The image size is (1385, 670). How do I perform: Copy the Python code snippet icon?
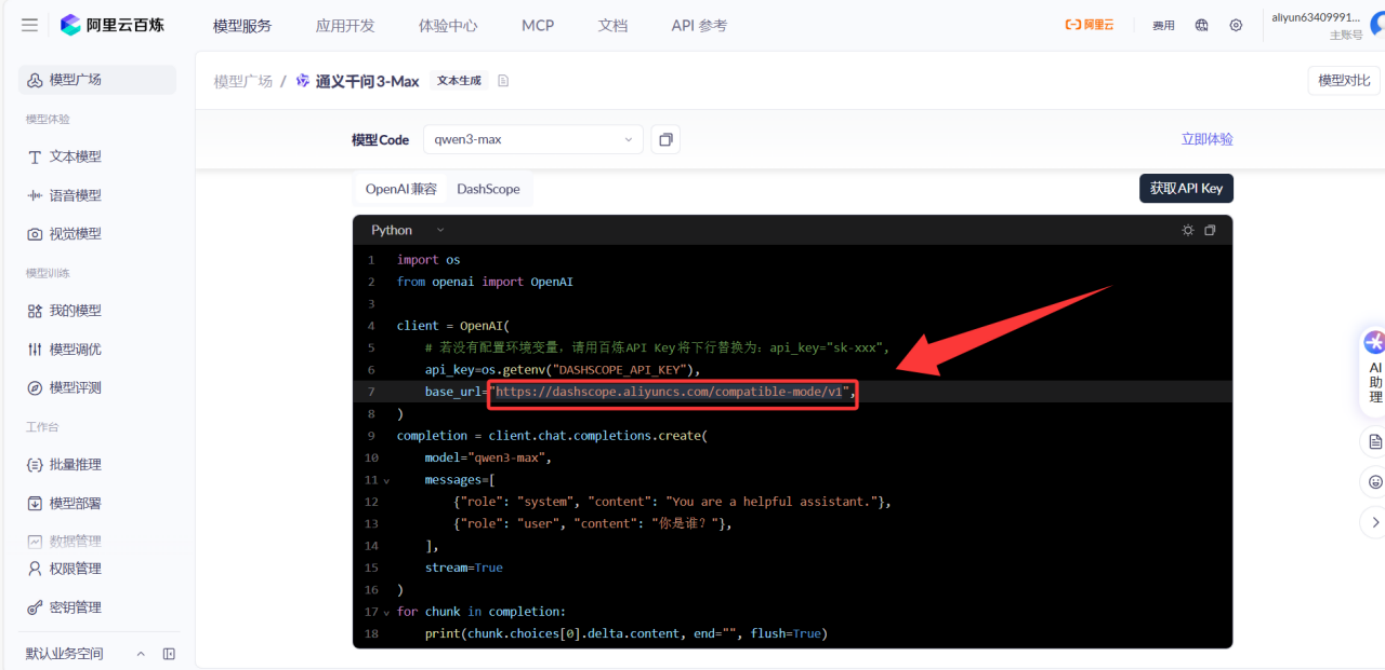(x=1210, y=230)
